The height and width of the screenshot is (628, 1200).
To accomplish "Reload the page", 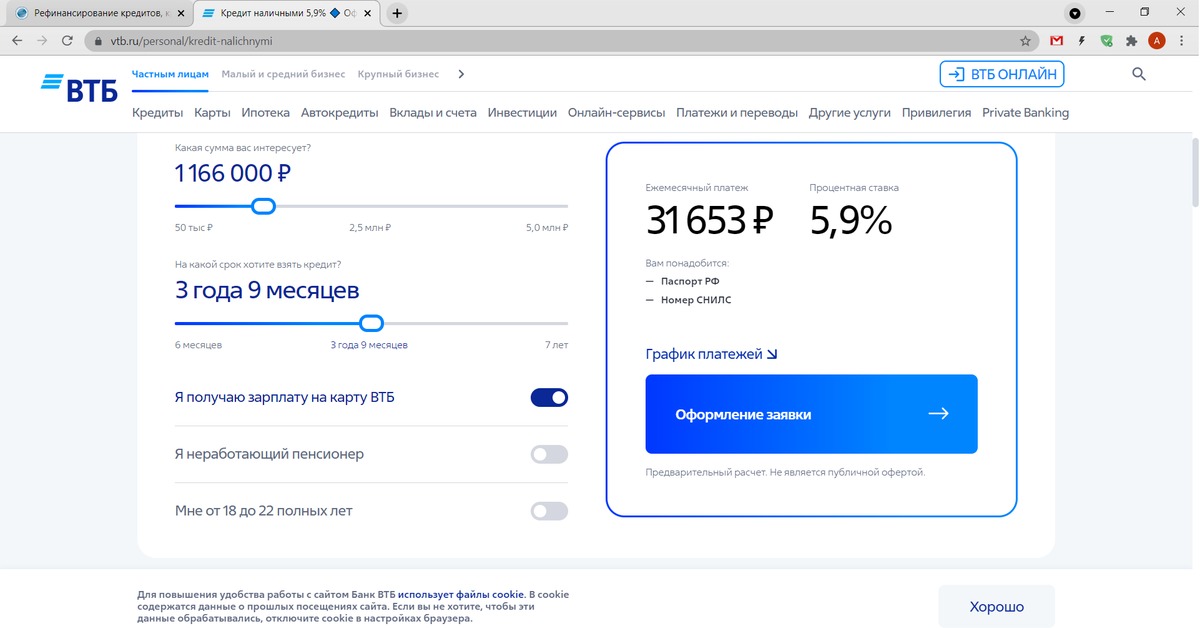I will [x=67, y=41].
